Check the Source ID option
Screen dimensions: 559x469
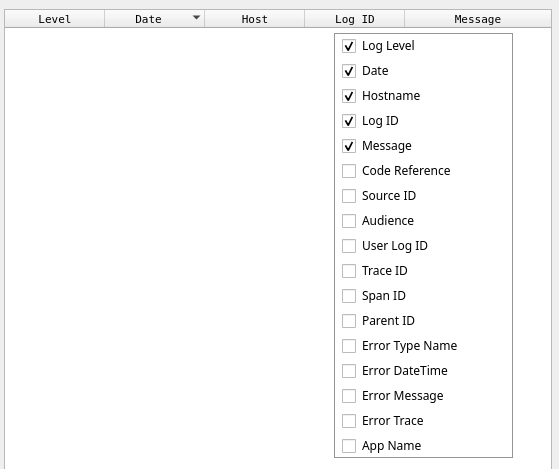[349, 196]
